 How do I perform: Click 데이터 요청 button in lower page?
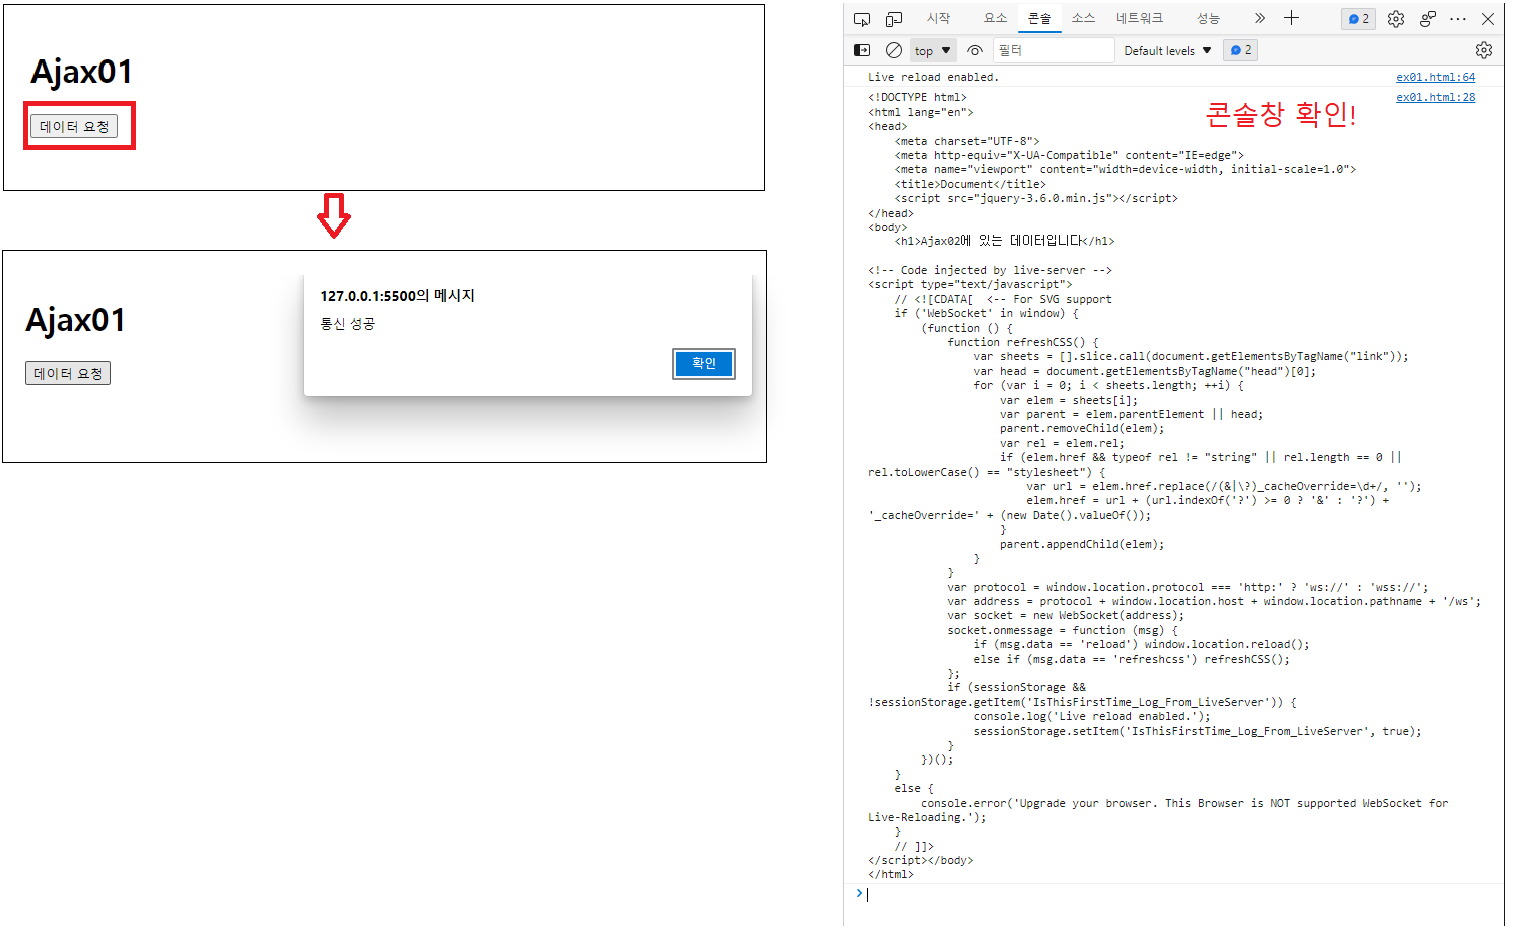68,373
